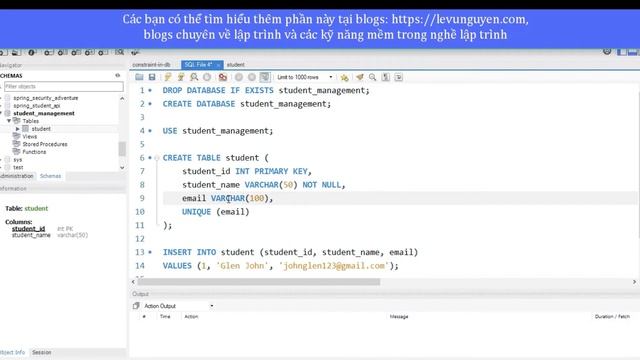Place cursor on UNIQUE (email) line
The width and height of the screenshot is (640, 360).
click(216, 212)
